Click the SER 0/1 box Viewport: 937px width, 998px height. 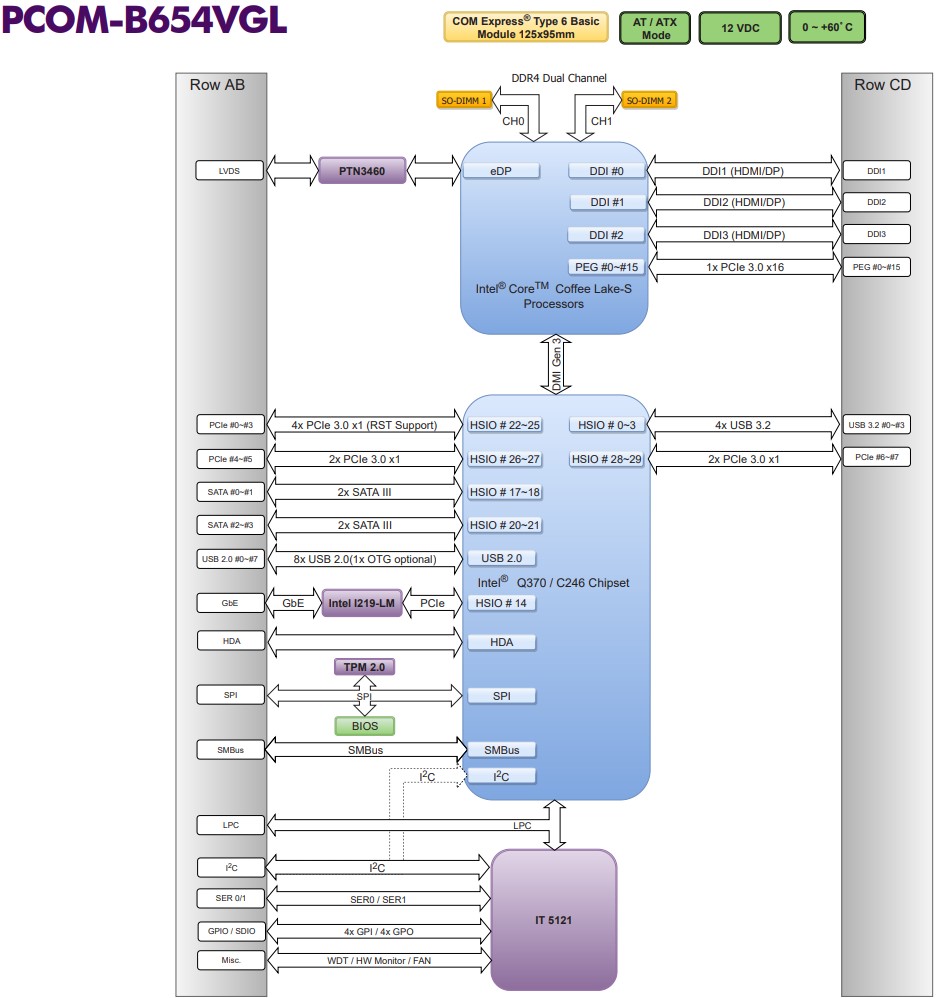(x=230, y=898)
